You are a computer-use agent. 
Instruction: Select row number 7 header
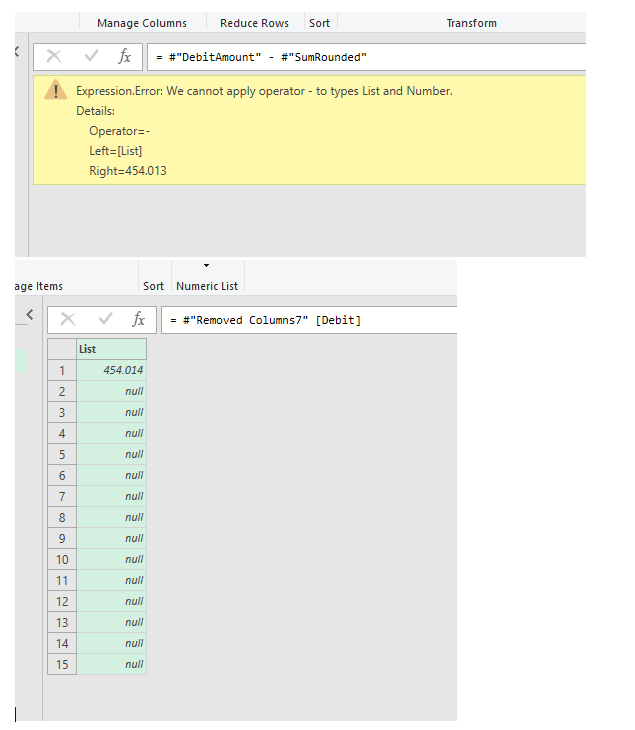pyautogui.click(x=62, y=496)
